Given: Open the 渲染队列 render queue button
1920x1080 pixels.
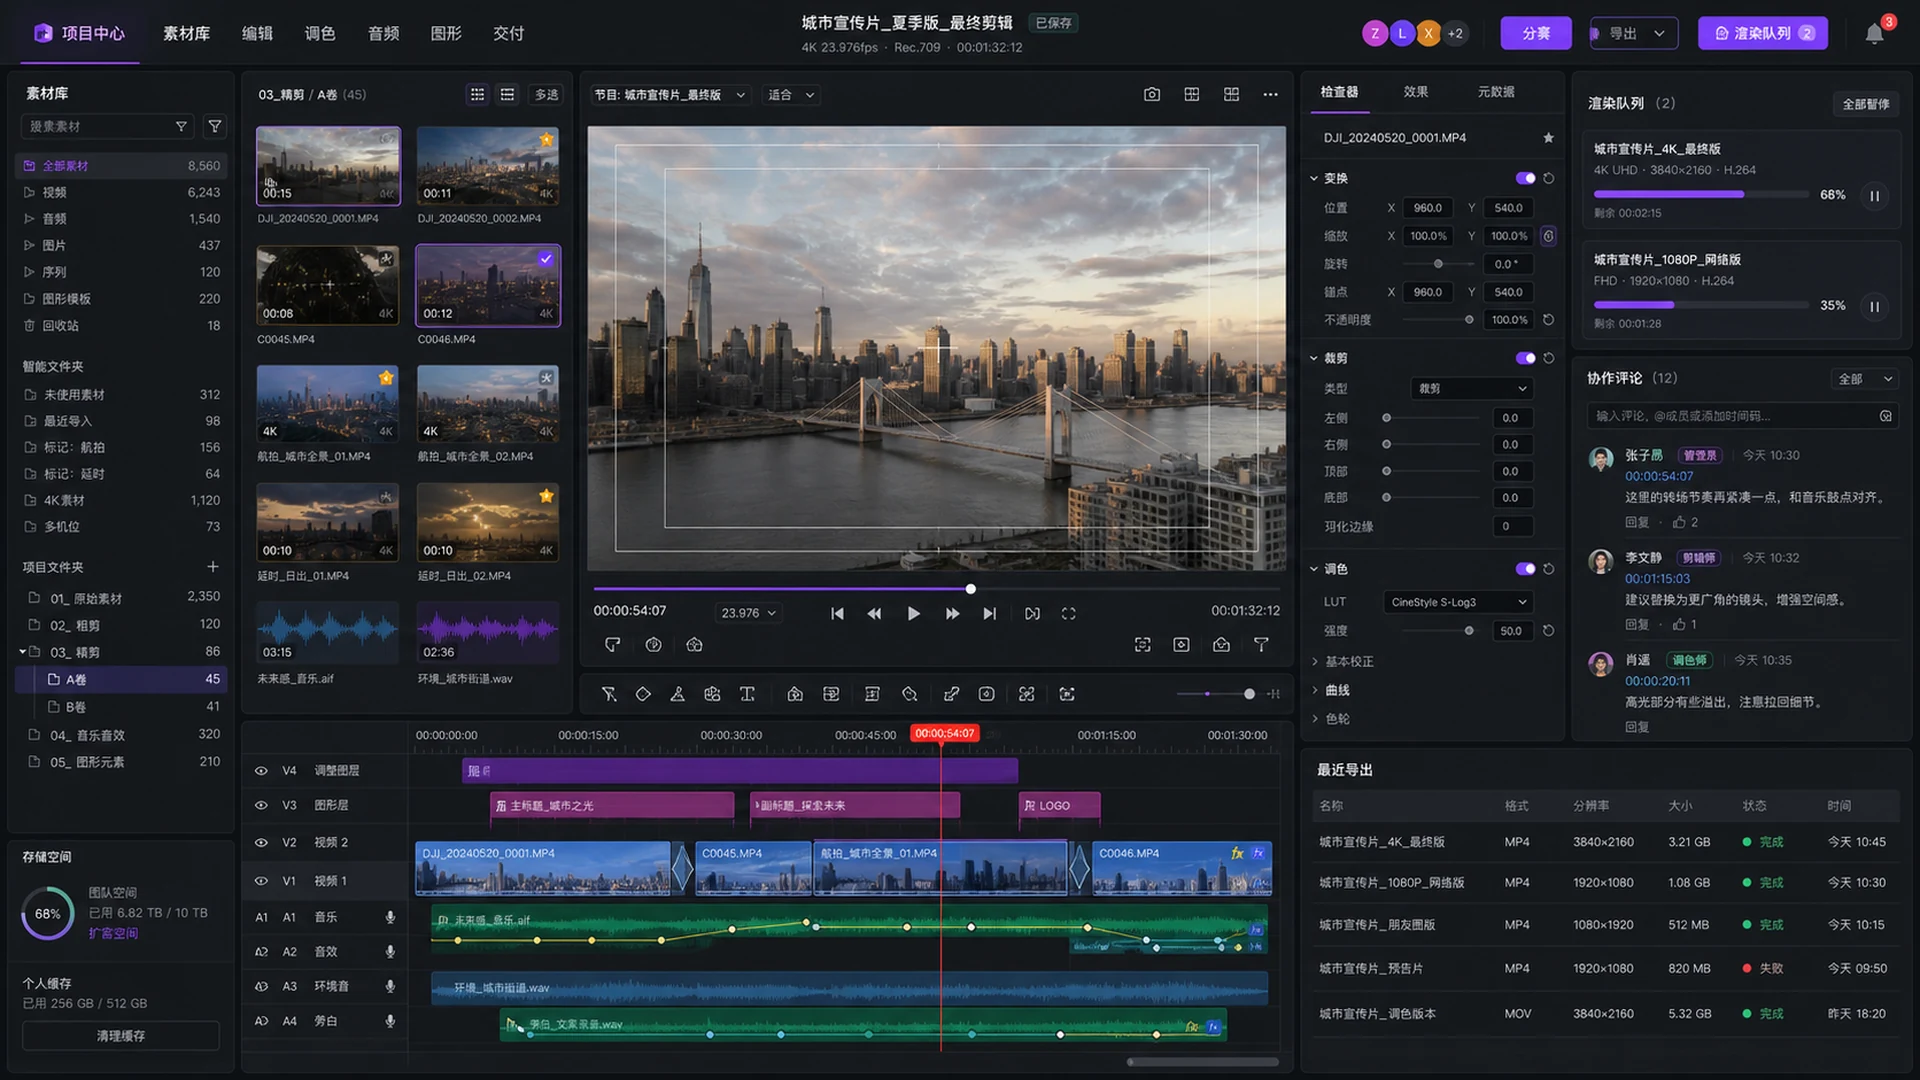Looking at the screenshot, I should pos(1763,33).
